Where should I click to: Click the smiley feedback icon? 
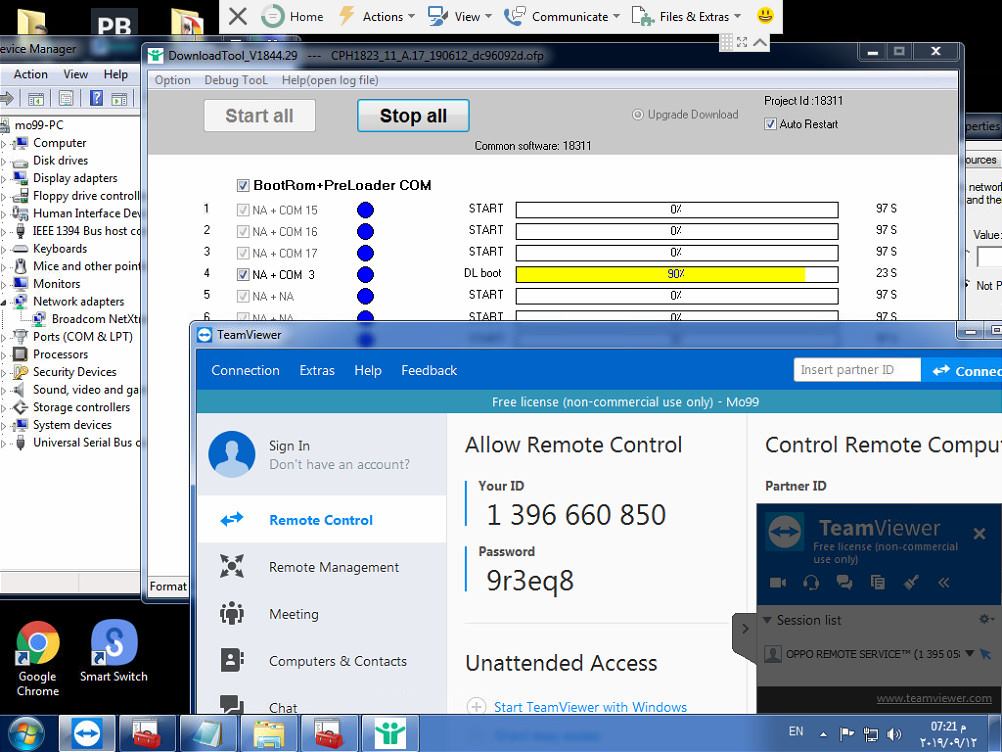tap(765, 15)
